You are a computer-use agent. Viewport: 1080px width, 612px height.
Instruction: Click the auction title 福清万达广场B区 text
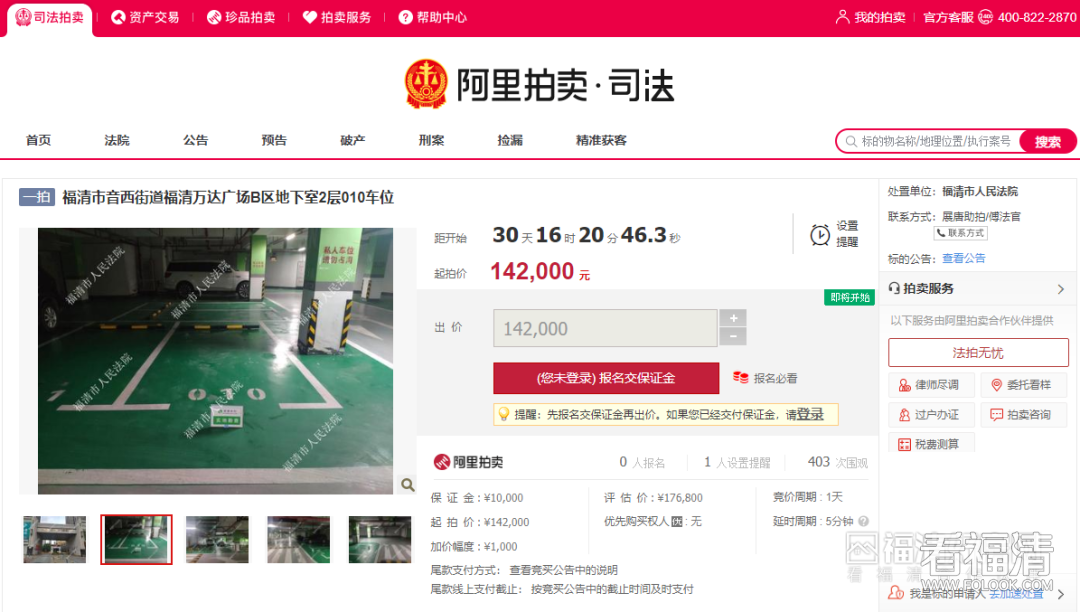(228, 198)
